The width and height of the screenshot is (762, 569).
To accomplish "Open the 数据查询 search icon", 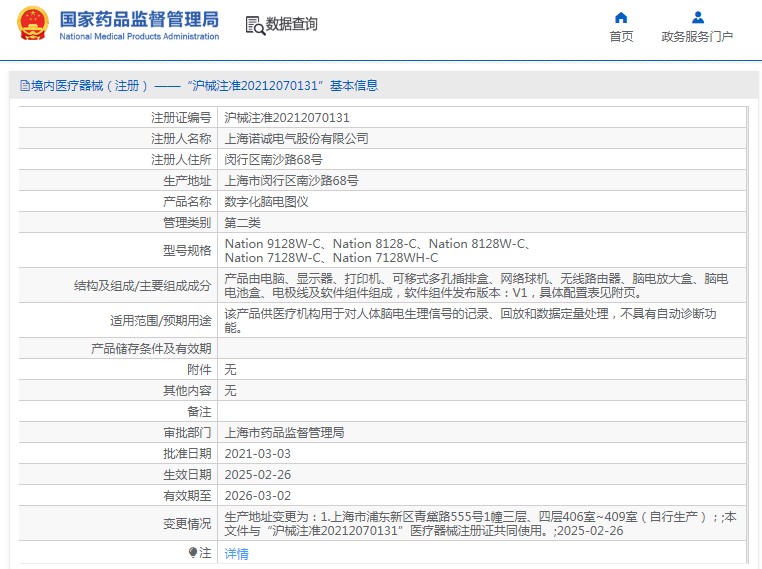I will pyautogui.click(x=255, y=25).
